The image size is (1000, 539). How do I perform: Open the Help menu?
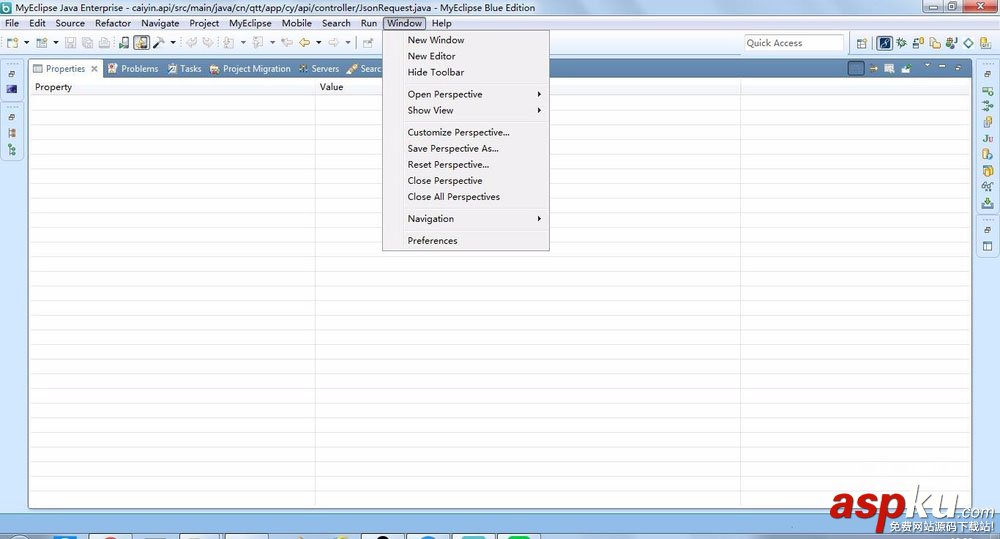(441, 23)
